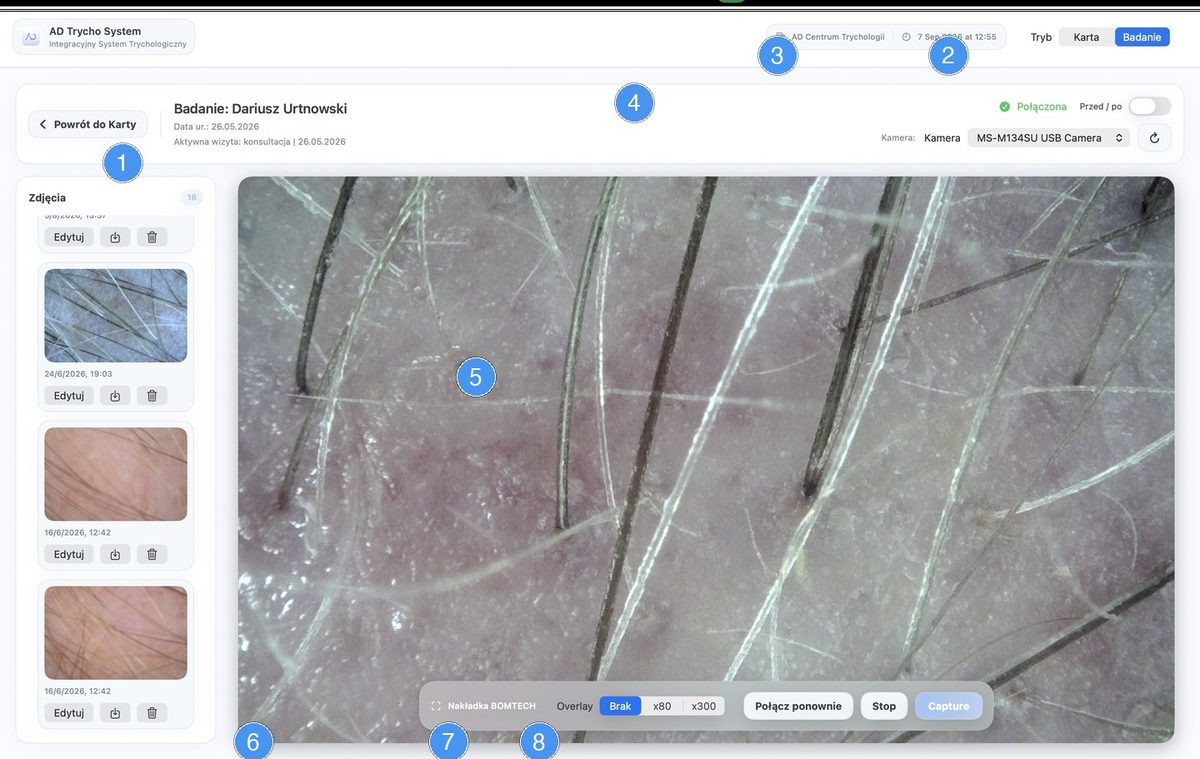Select the Brak overlay option
The width and height of the screenshot is (1200, 759).
[x=620, y=706]
